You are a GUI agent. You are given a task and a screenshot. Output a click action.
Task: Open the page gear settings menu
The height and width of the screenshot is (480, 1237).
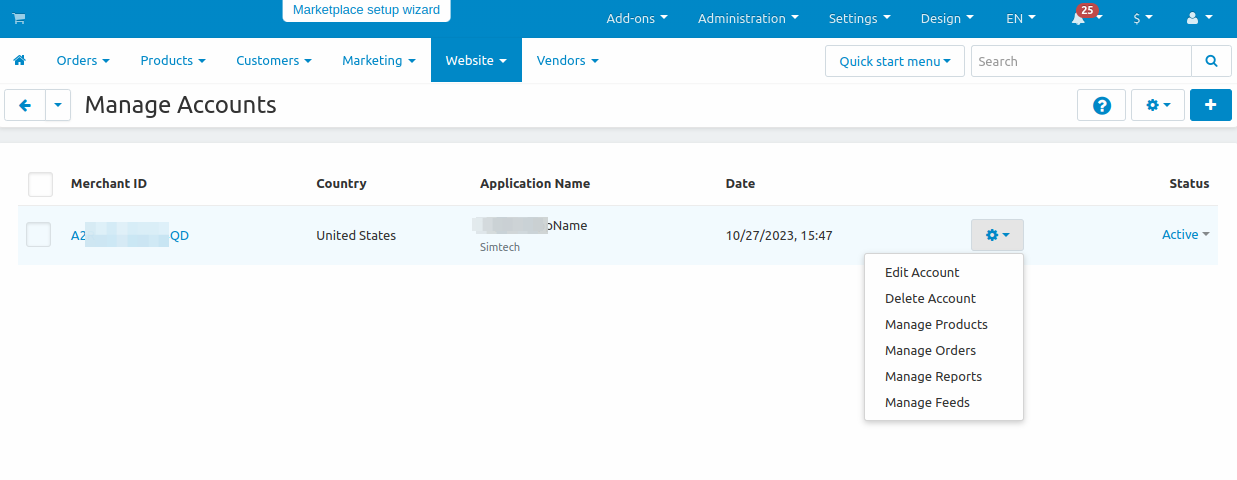click(x=1157, y=105)
